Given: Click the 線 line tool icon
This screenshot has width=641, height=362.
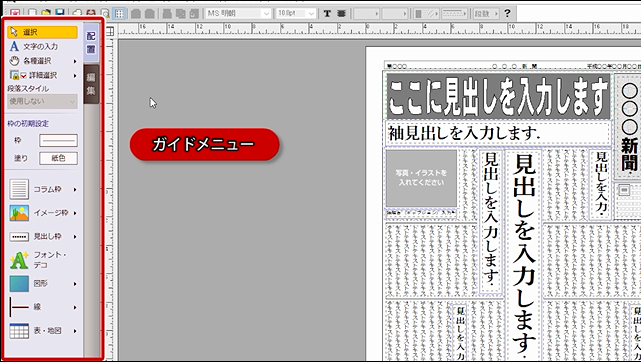Looking at the screenshot, I should point(19,307).
